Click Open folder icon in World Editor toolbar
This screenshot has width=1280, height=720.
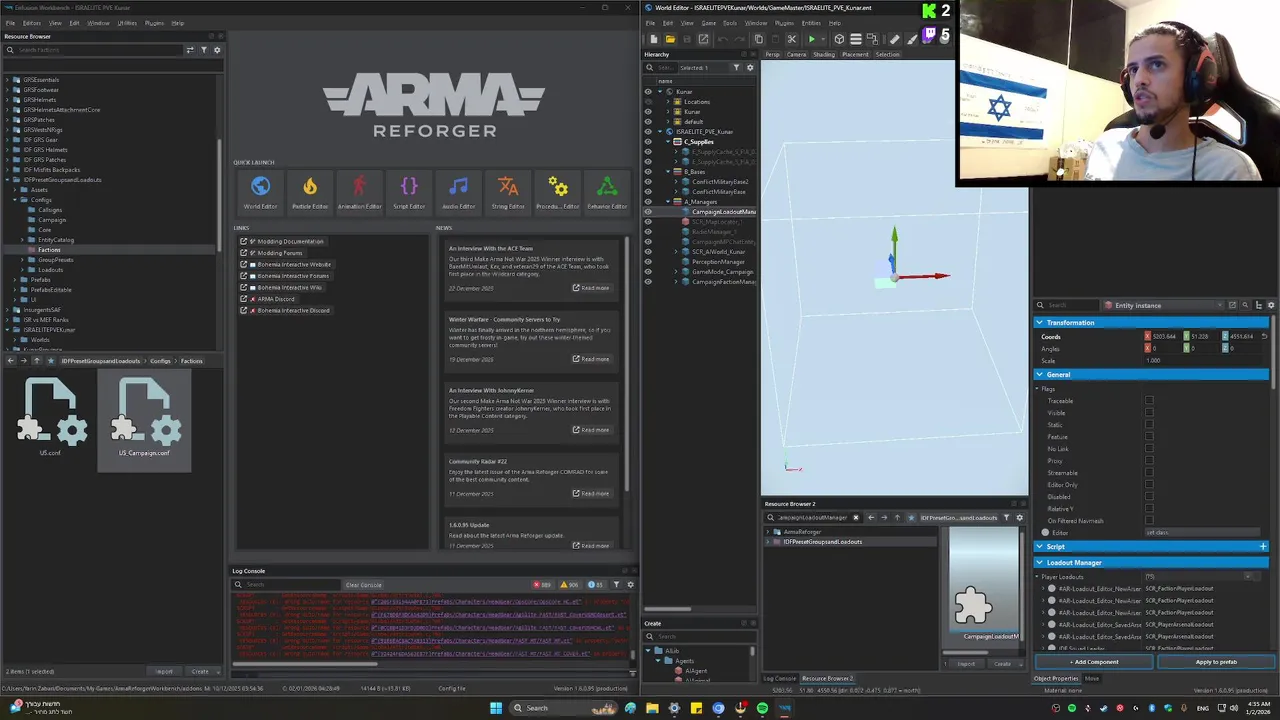click(x=670, y=39)
